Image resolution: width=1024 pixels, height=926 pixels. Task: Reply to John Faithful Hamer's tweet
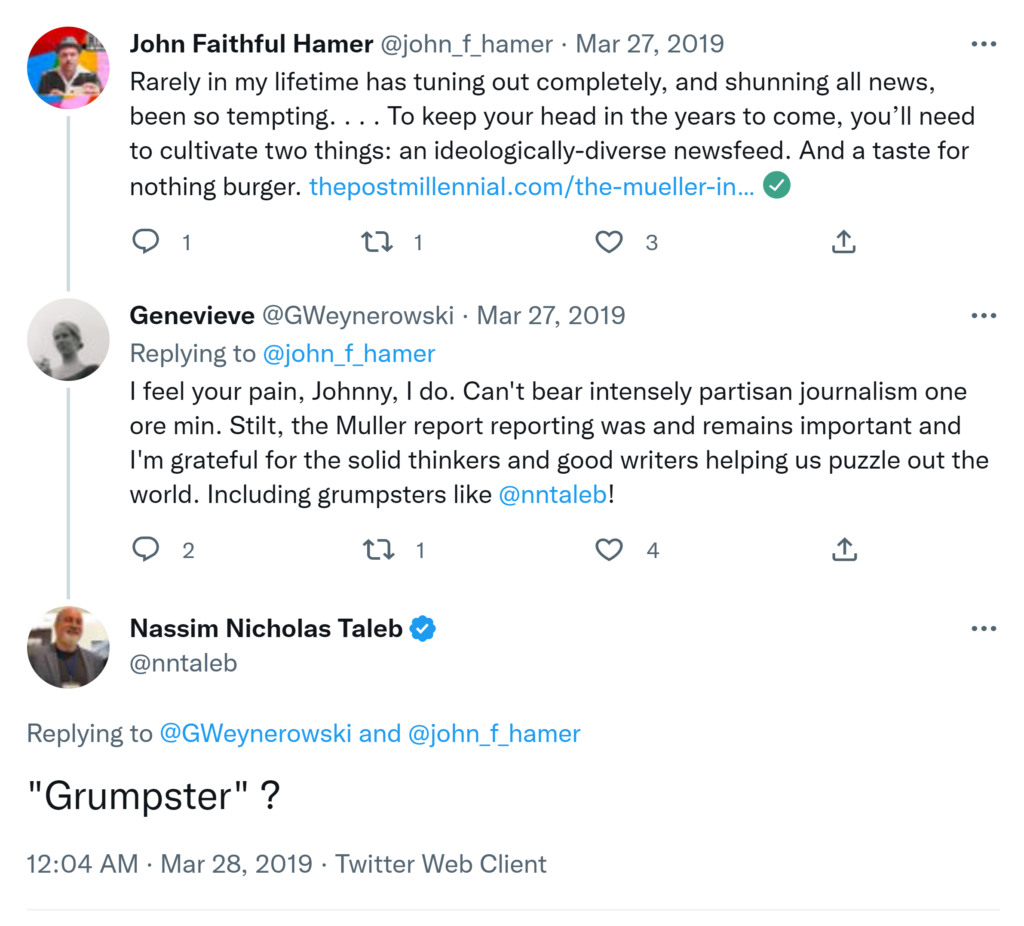146,242
